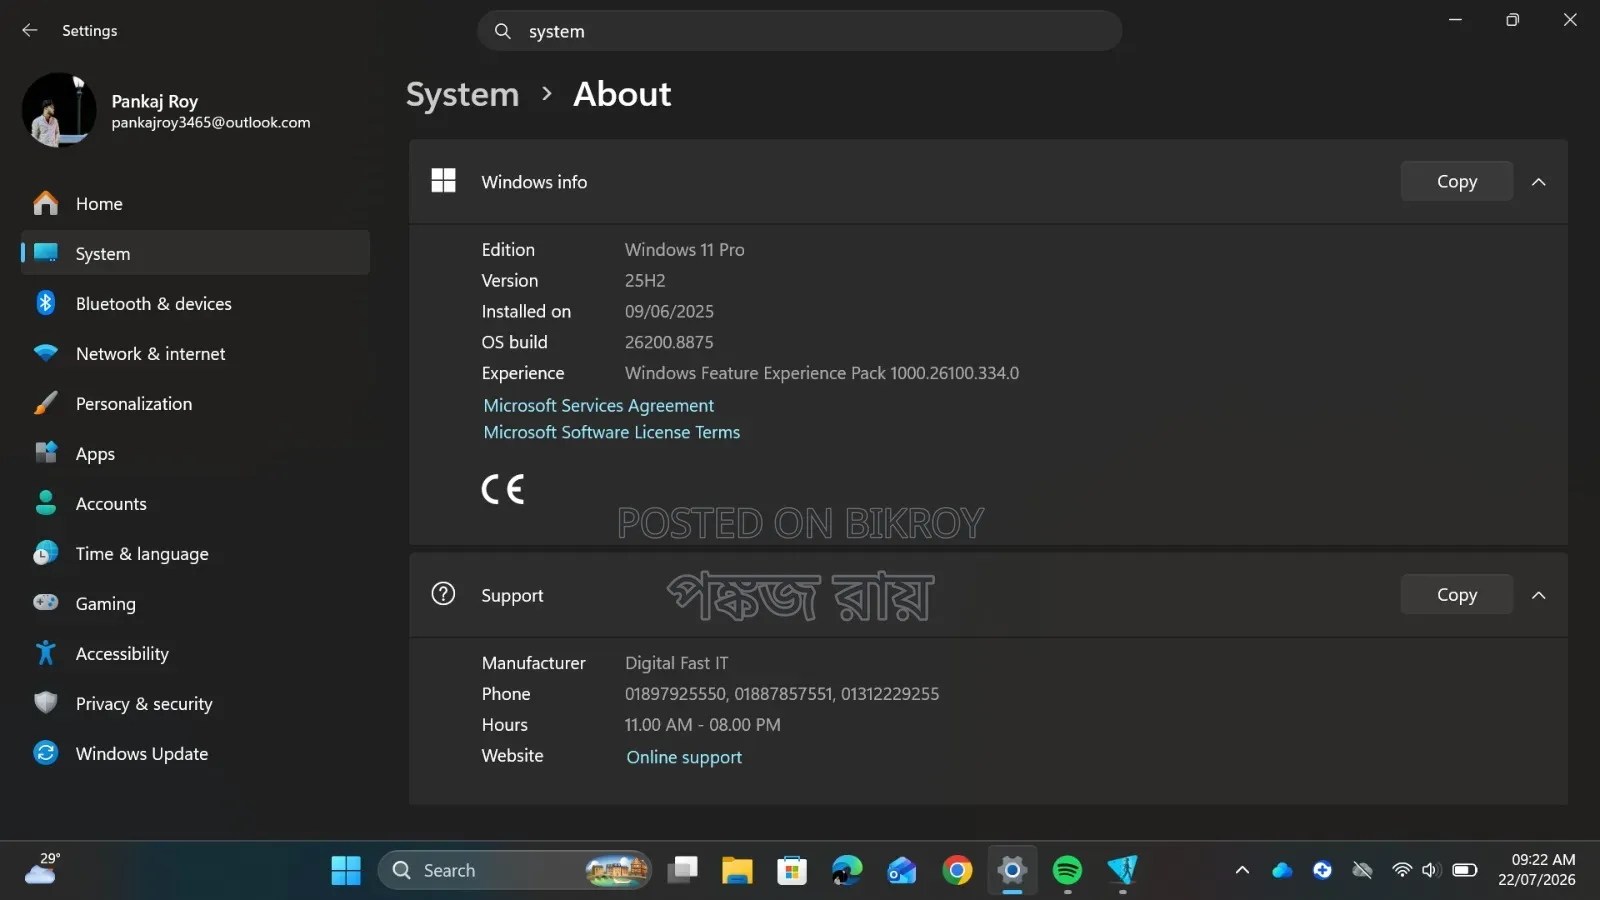The image size is (1600, 900).
Task: Collapse the Support section
Action: 1539,595
